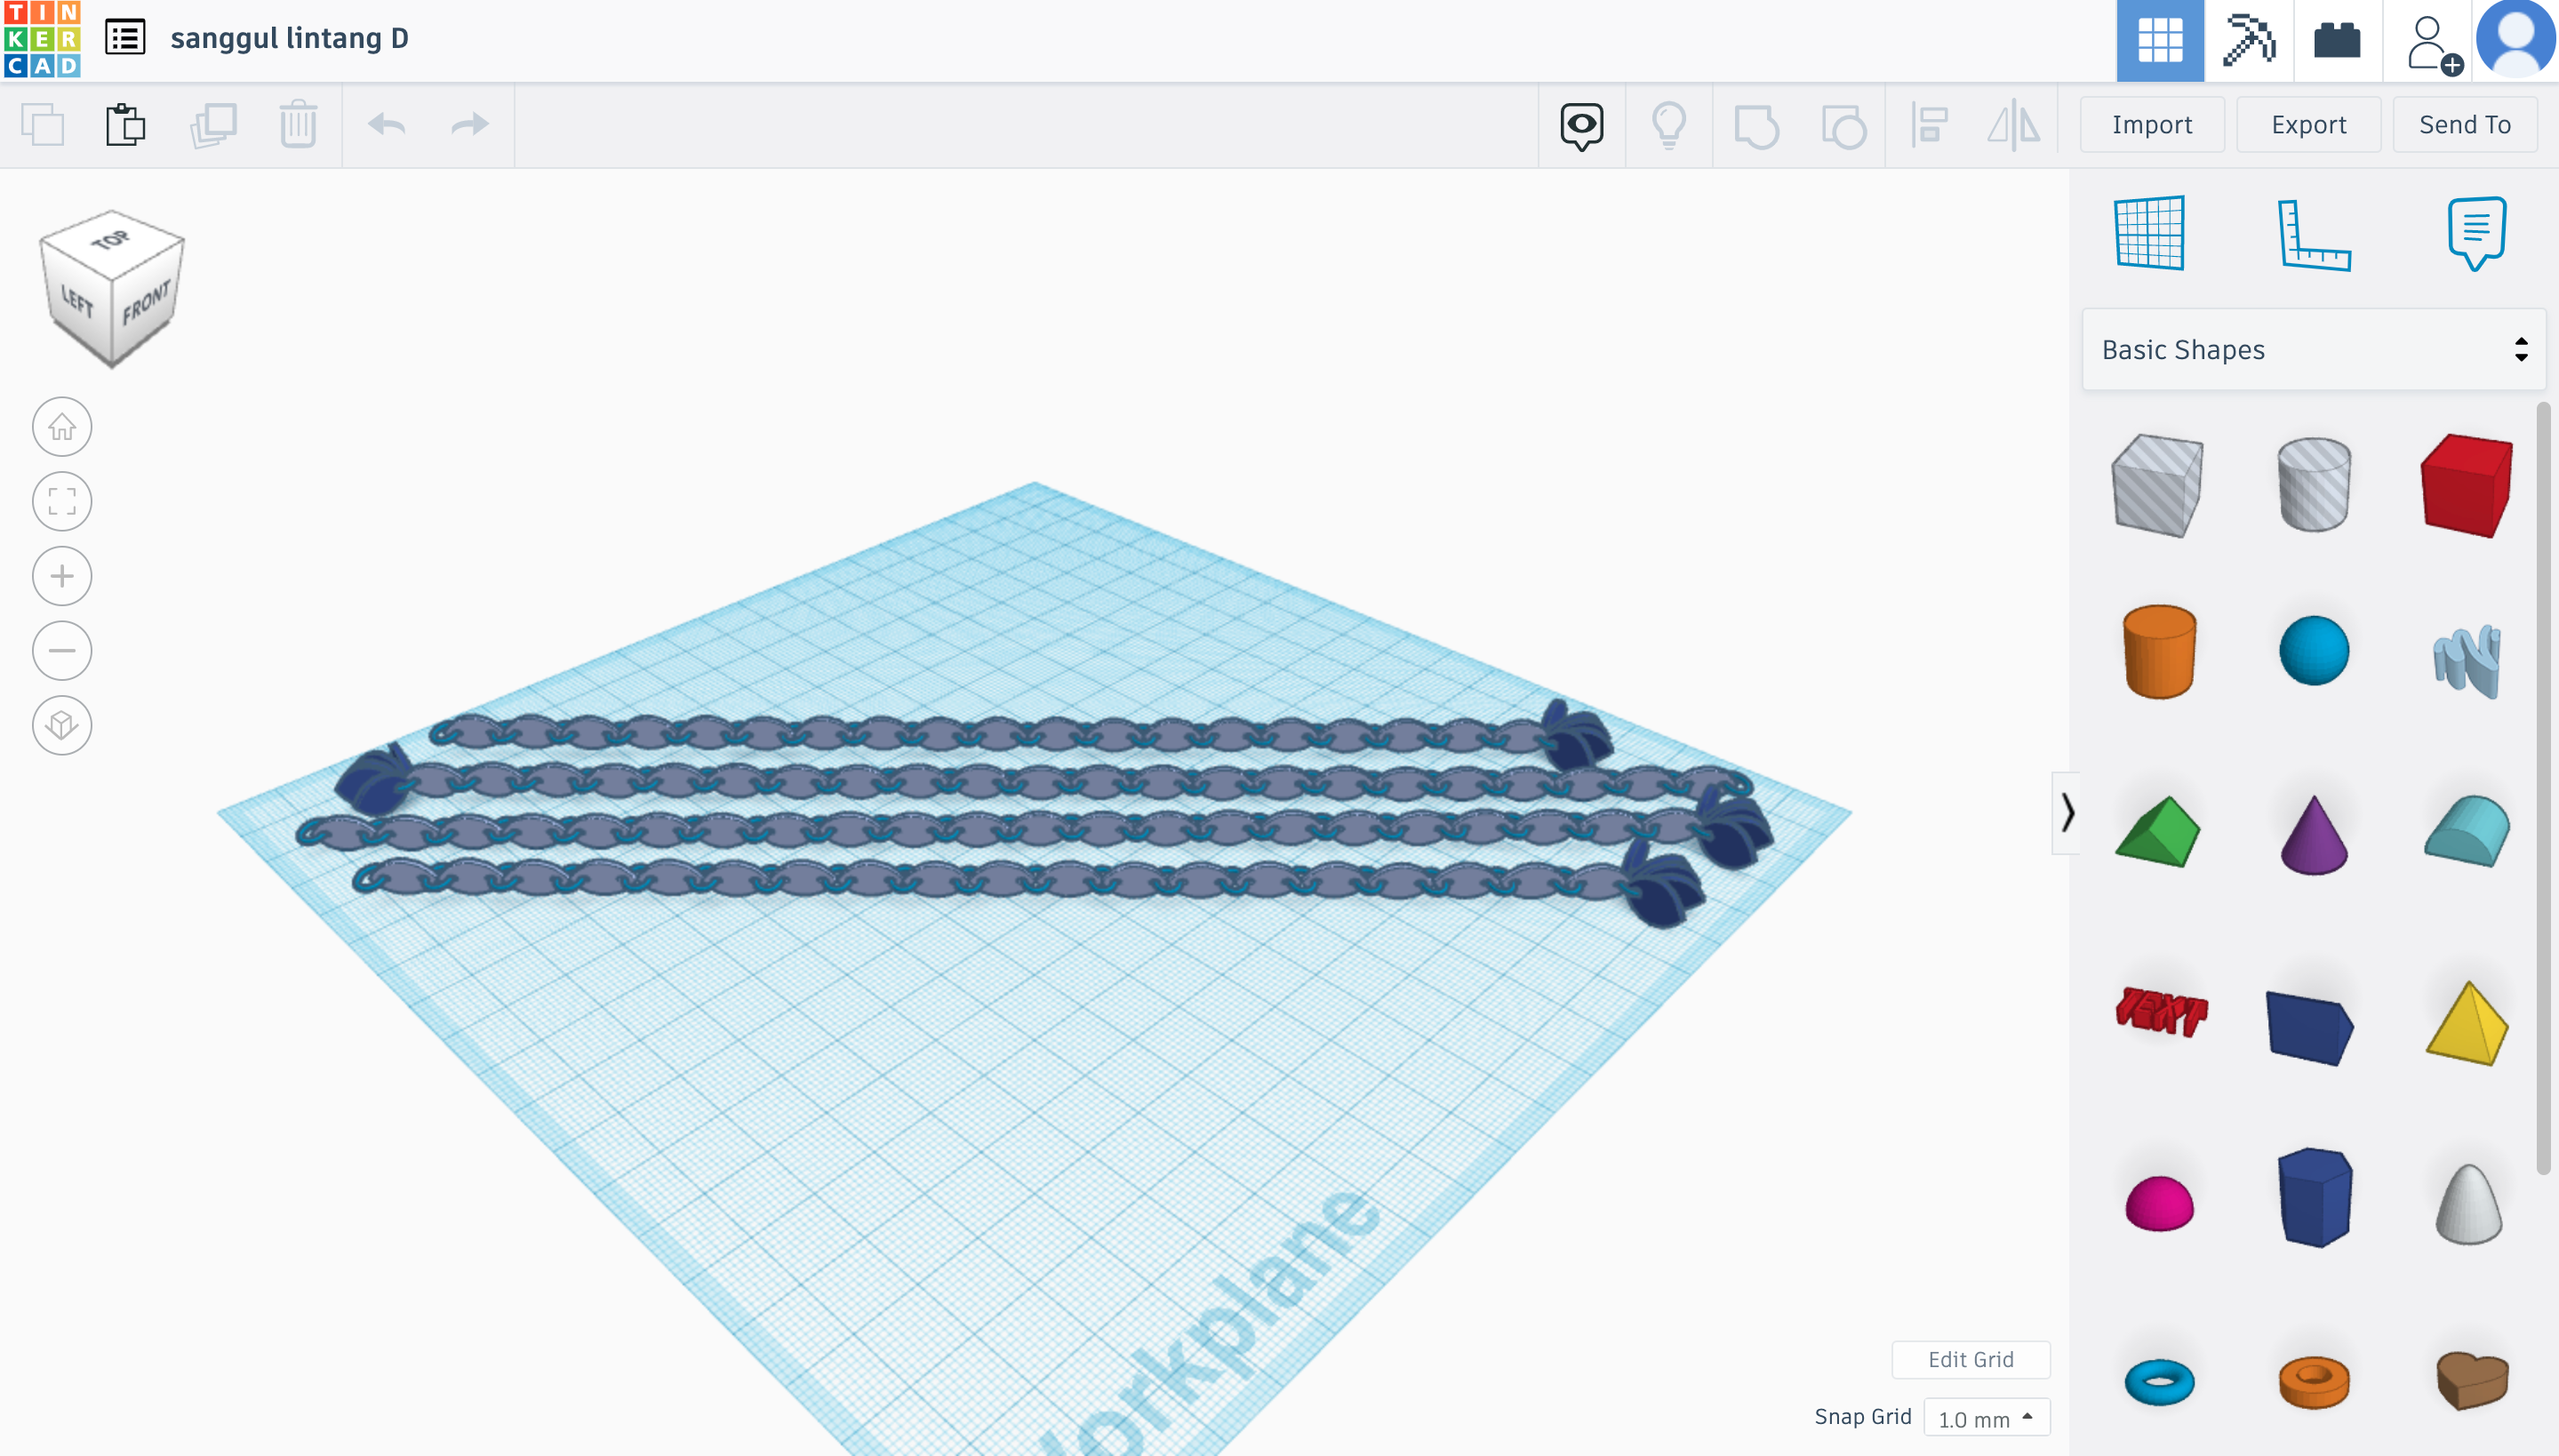Click the Zoom in plus button
This screenshot has width=2559, height=1456.
[x=62, y=576]
